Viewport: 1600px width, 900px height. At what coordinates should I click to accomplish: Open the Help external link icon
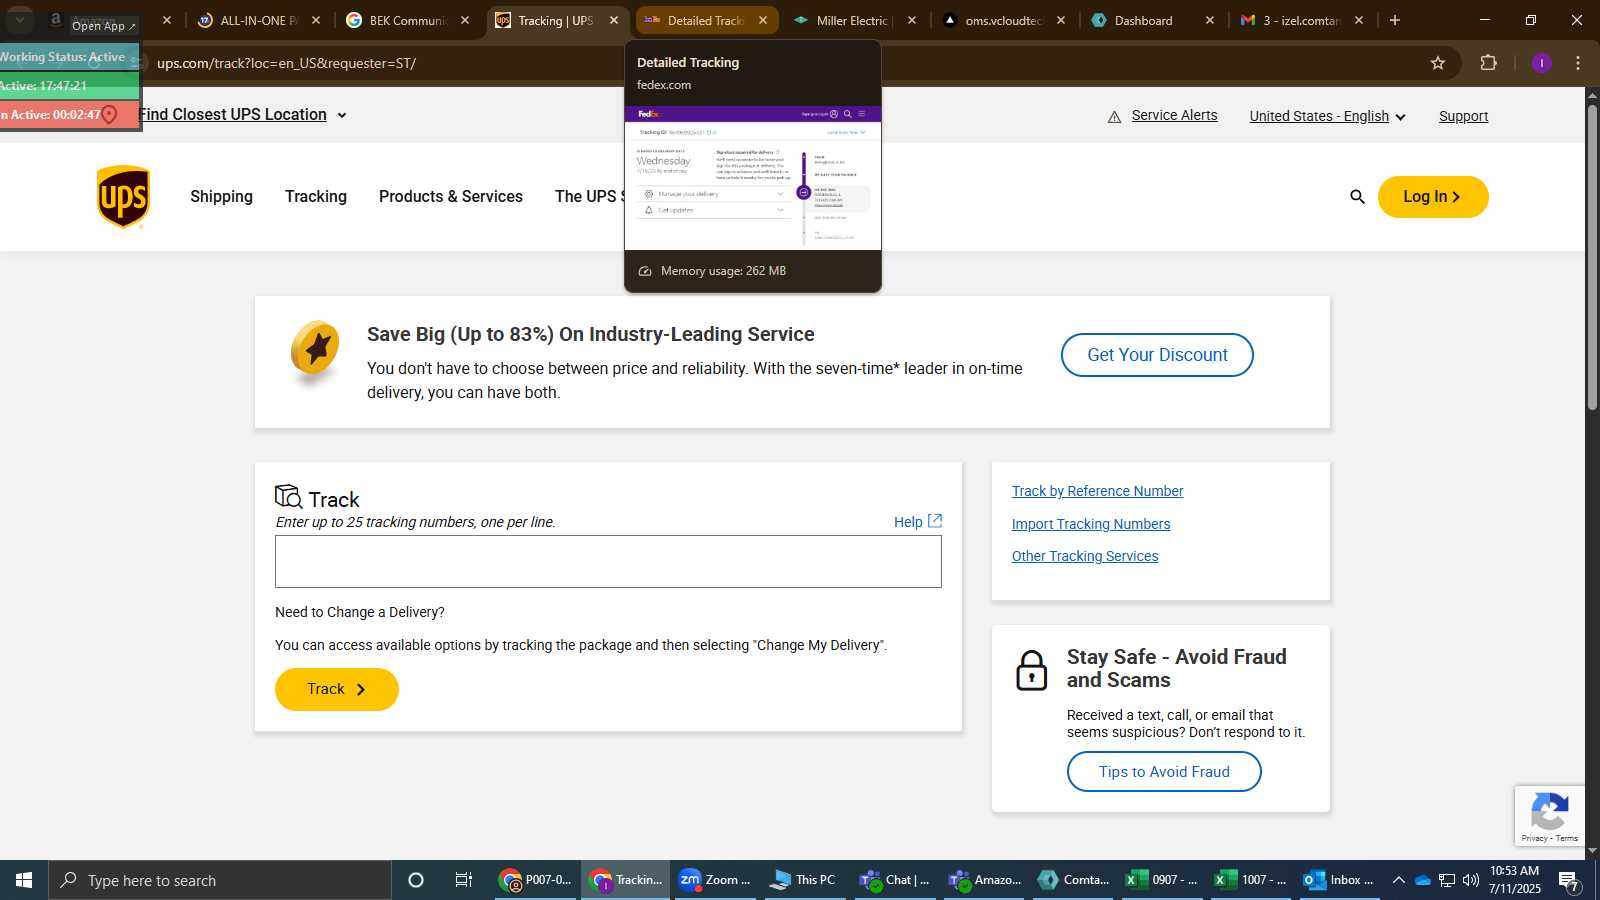click(935, 521)
